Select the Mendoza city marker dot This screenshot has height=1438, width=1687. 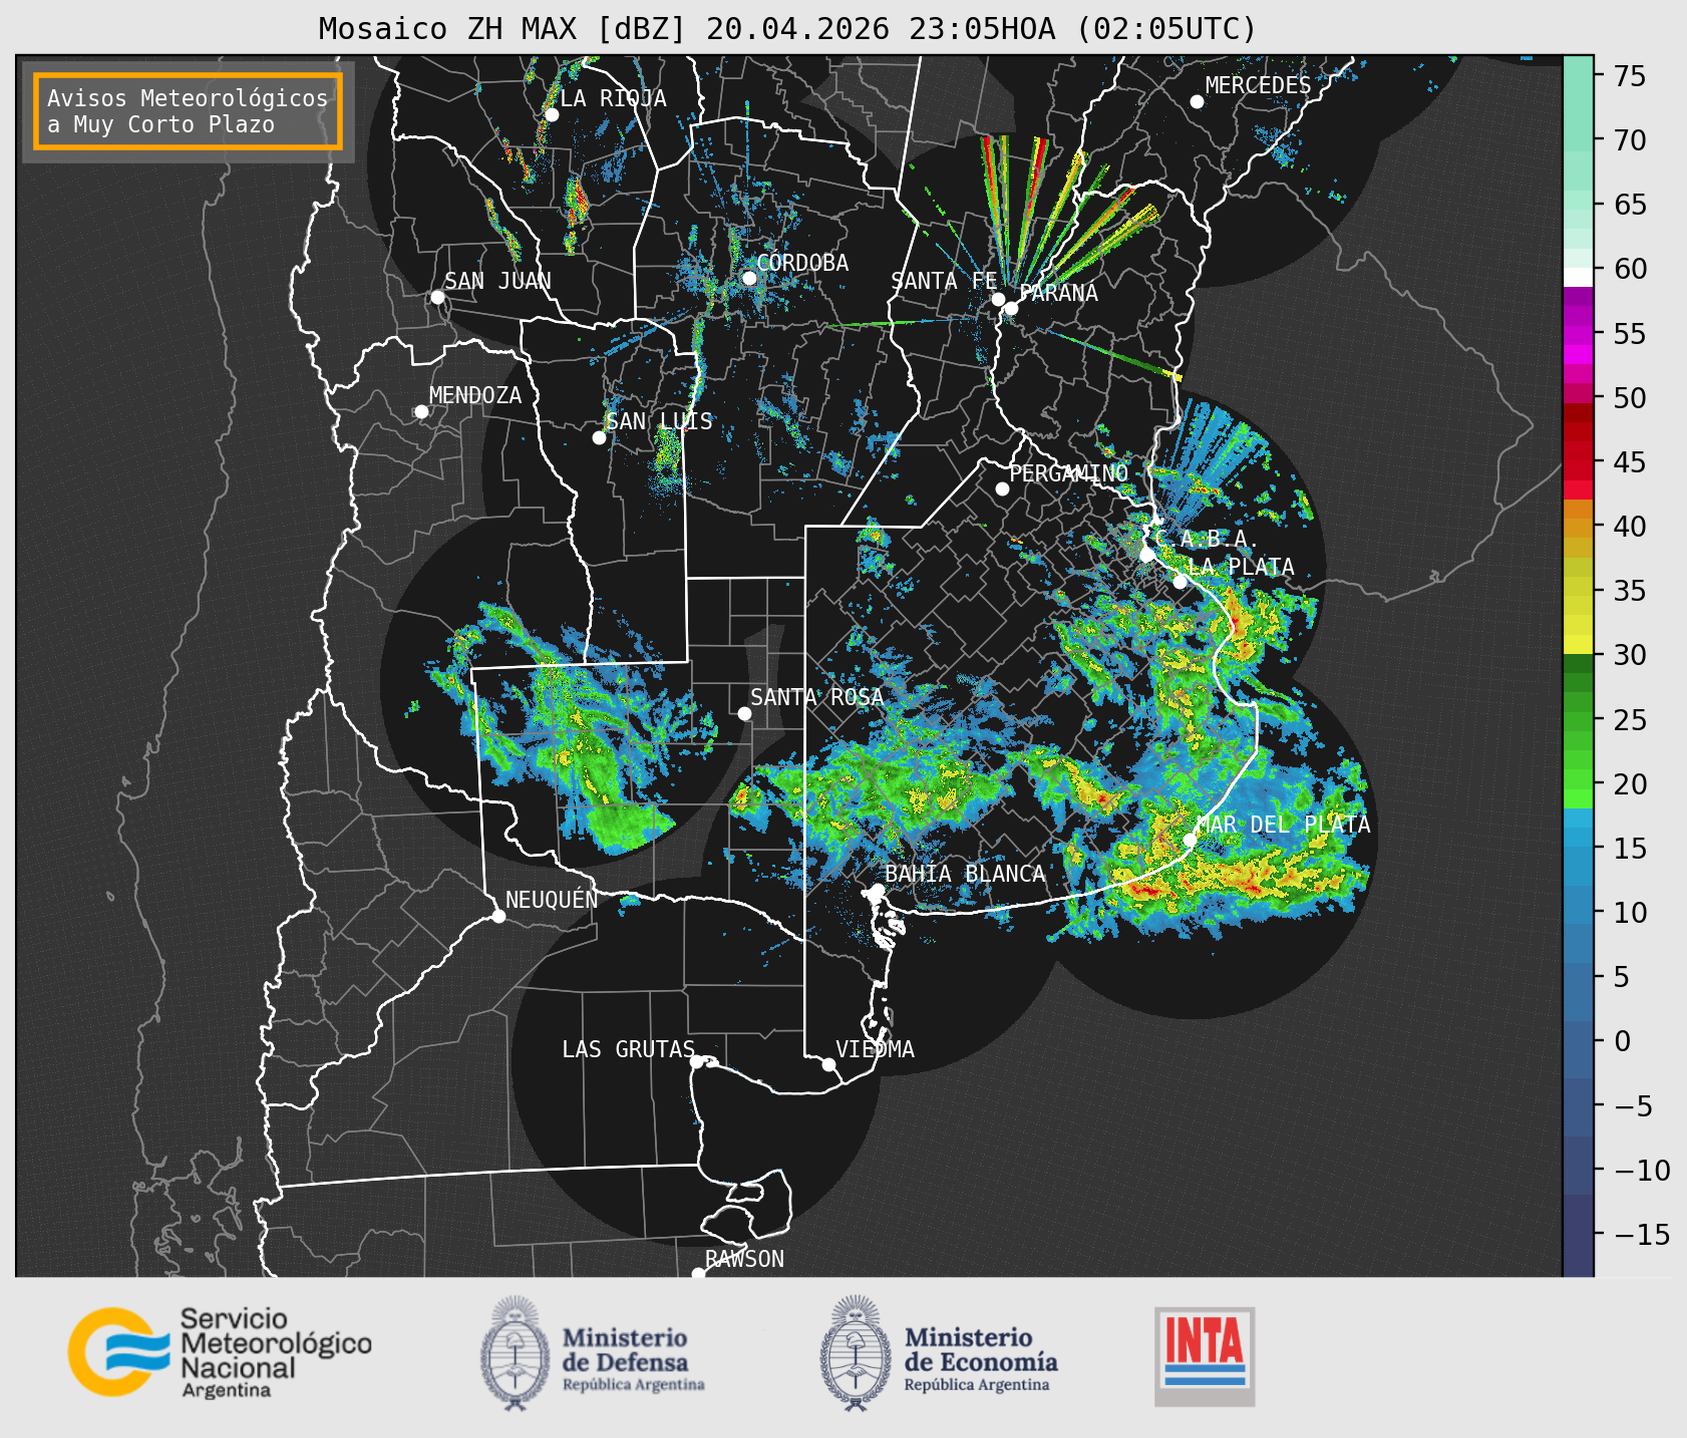coord(421,412)
